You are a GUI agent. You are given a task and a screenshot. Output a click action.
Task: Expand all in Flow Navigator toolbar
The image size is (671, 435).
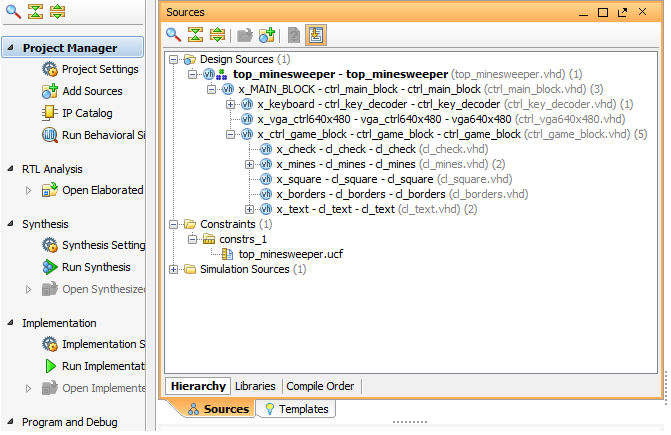click(x=57, y=11)
